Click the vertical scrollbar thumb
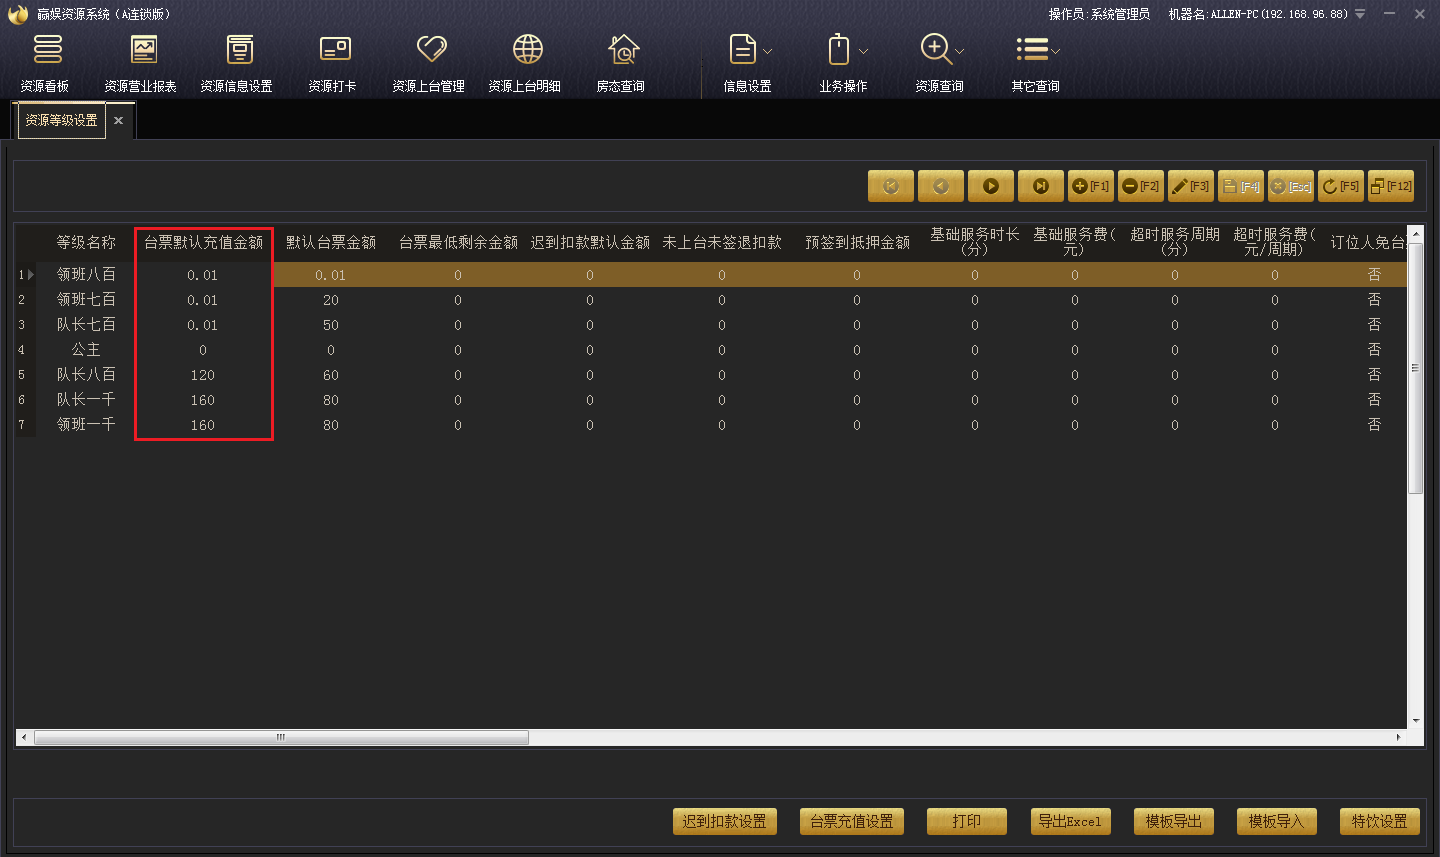Image resolution: width=1440 pixels, height=857 pixels. pos(1415,368)
